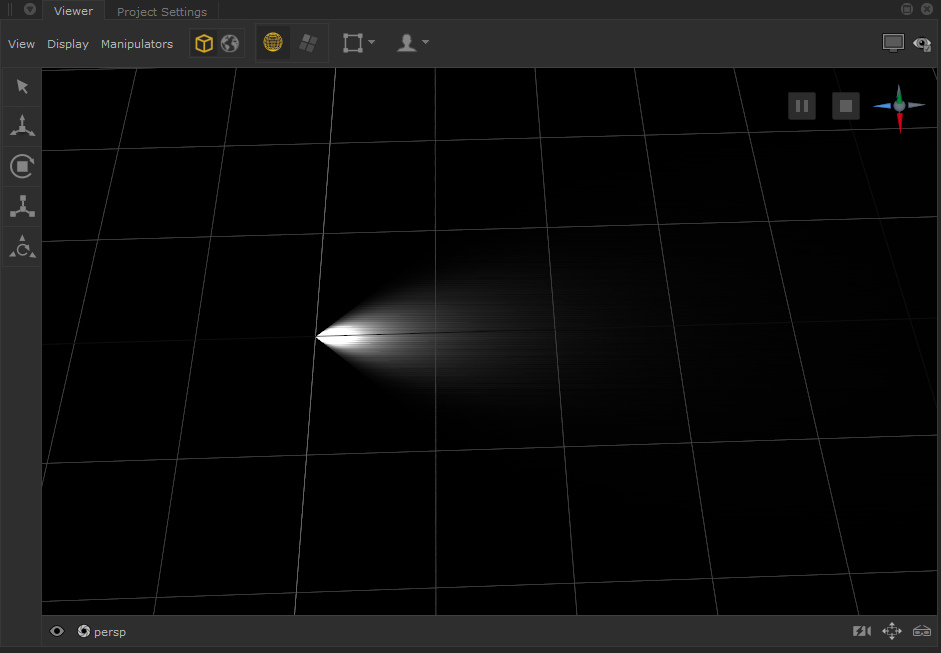Pause the viewer rendering
The width and height of the screenshot is (941, 653).
802,106
